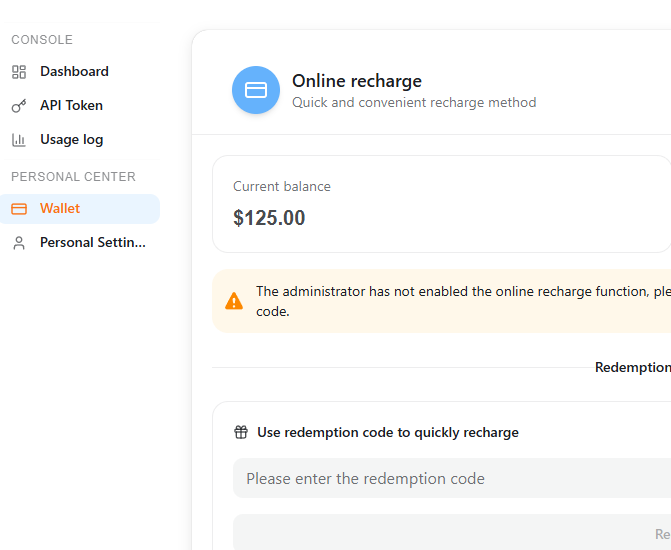Click the blue Online recharge card icon
Viewport: 671px width, 550px height.
(256, 90)
